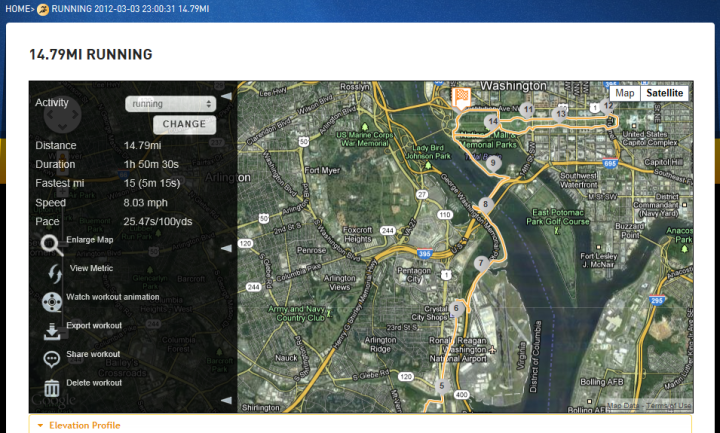Select the mile 7 marker on the route

click(481, 264)
